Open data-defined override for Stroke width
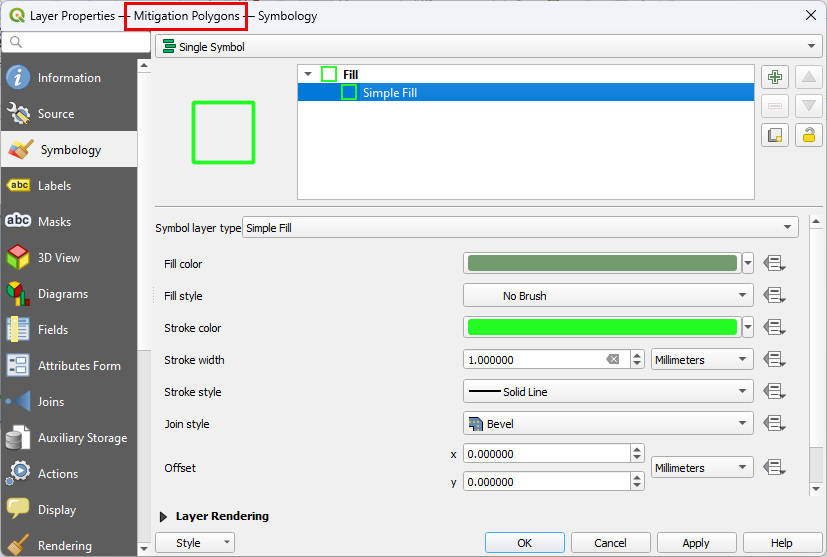This screenshot has height=557, width=827. coord(774,360)
